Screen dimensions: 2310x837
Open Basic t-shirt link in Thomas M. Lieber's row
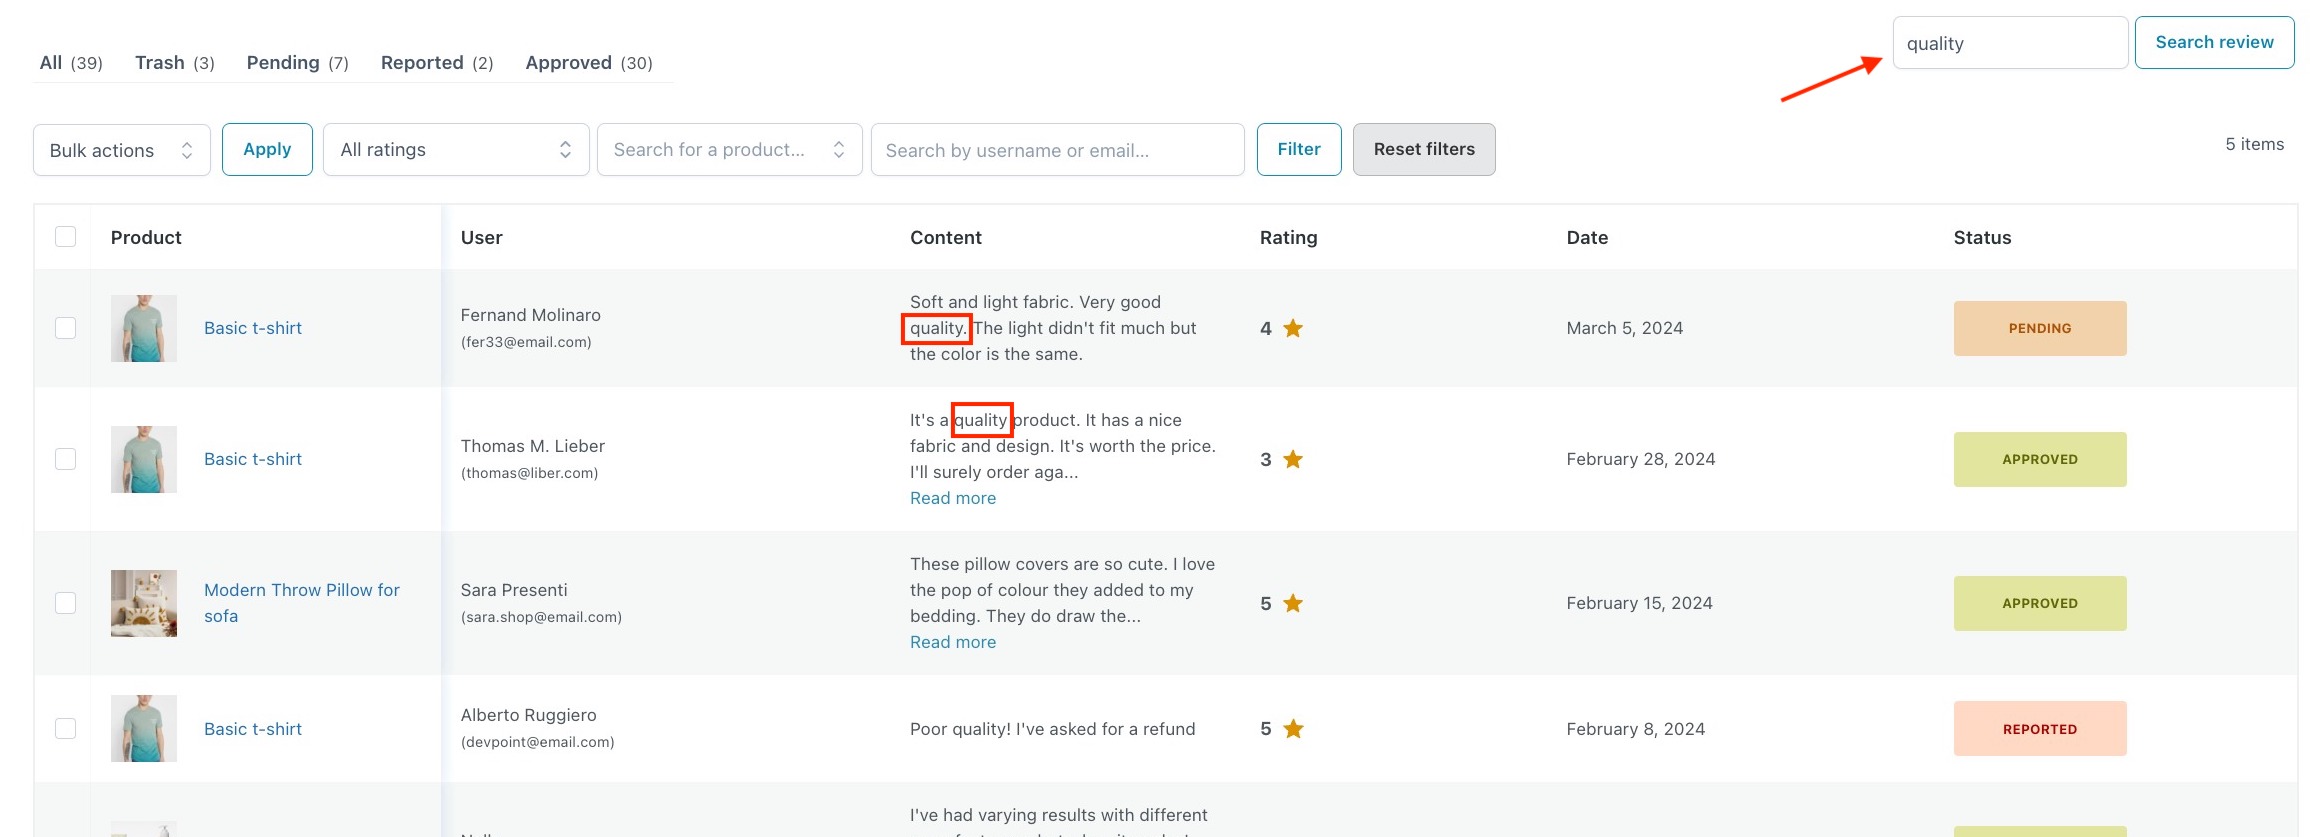coord(253,459)
